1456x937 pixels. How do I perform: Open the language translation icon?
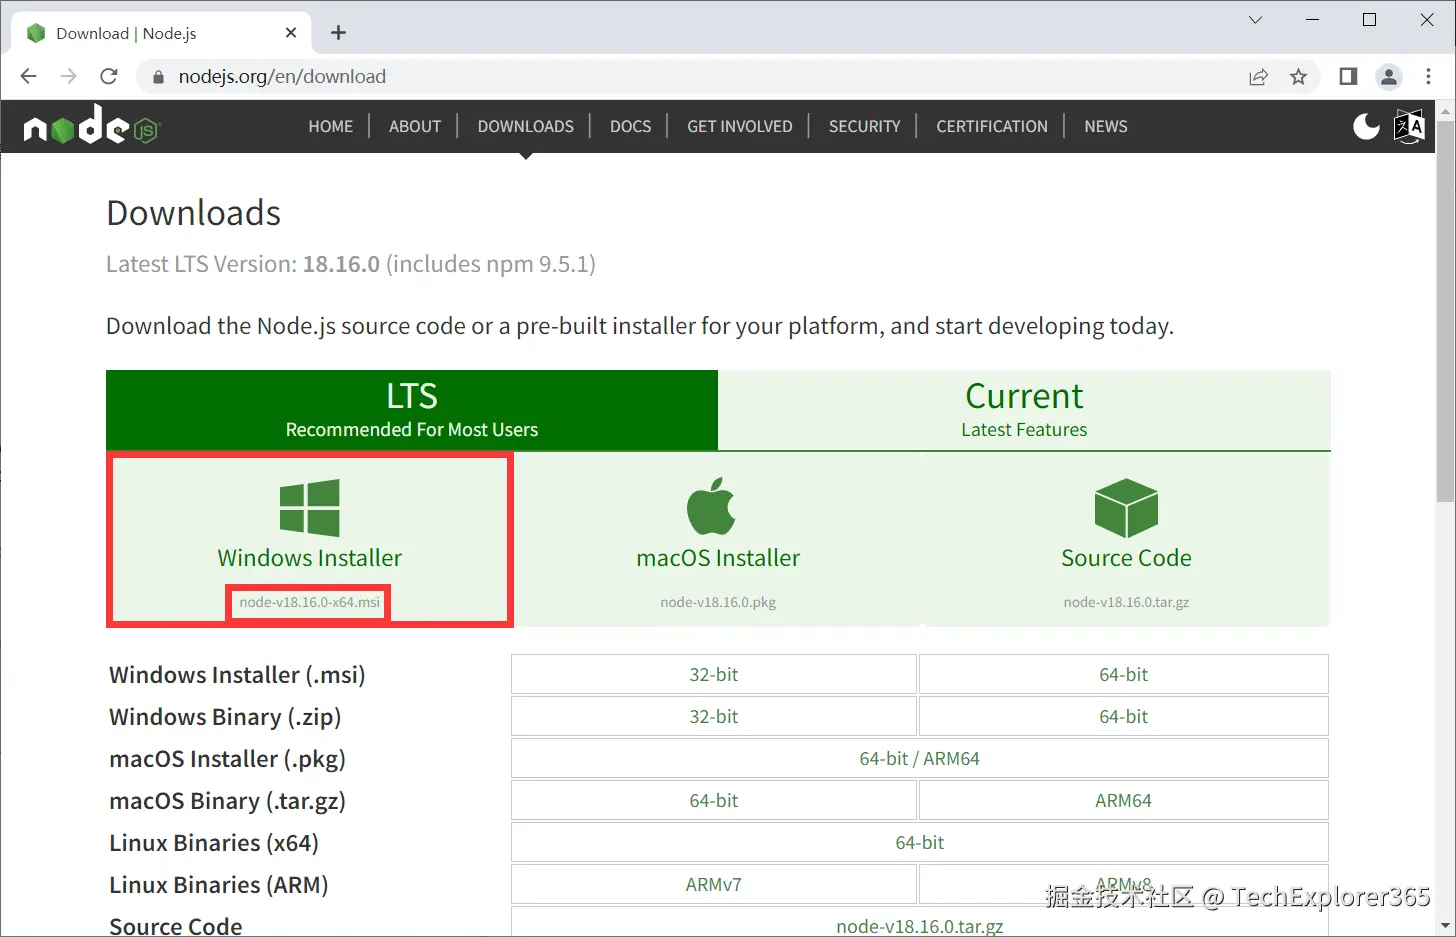[1409, 126]
